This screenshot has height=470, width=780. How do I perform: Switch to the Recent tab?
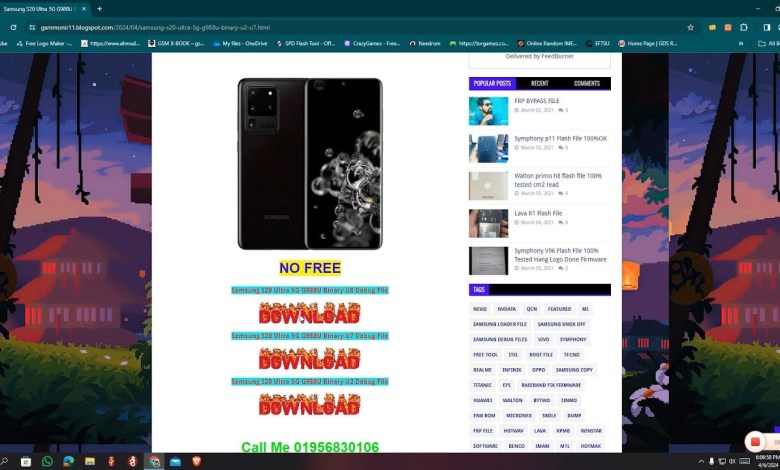539,83
